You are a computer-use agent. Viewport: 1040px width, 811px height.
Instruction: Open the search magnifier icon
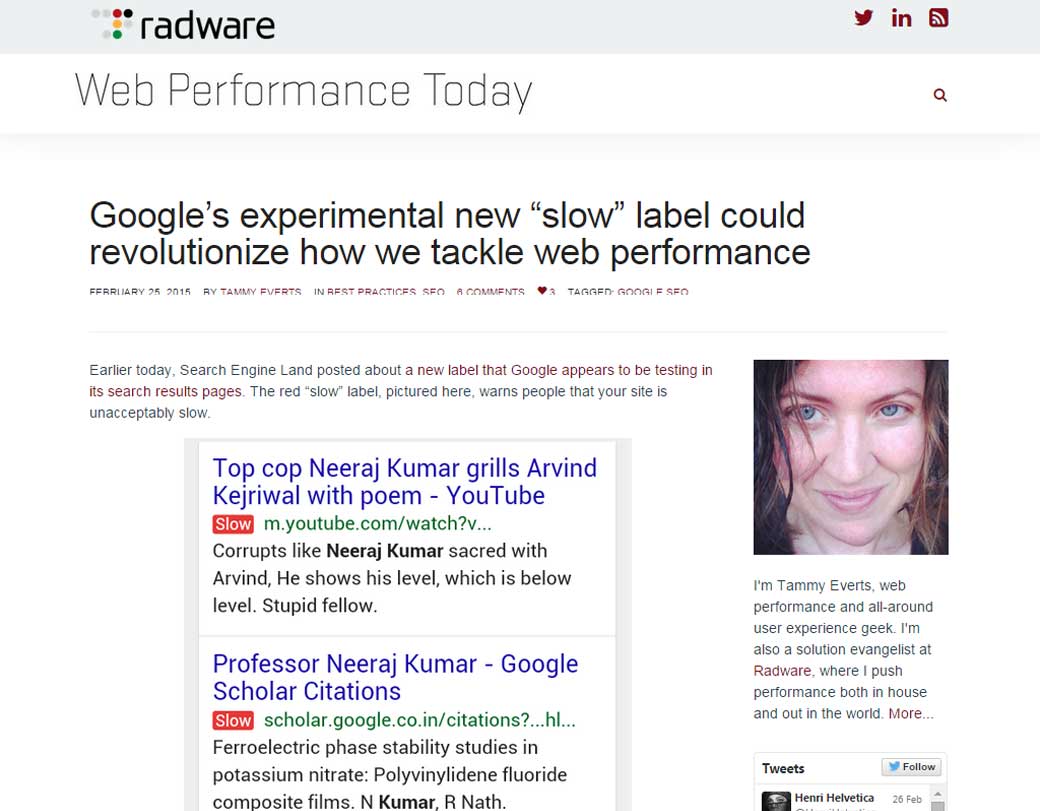point(939,94)
